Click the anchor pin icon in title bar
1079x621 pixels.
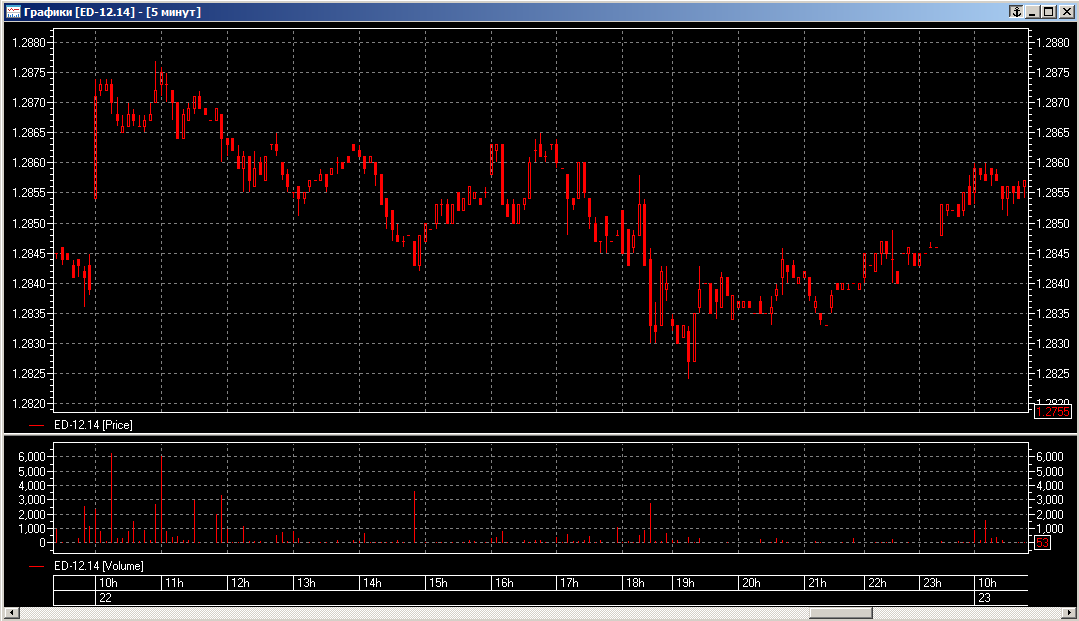click(x=1015, y=11)
